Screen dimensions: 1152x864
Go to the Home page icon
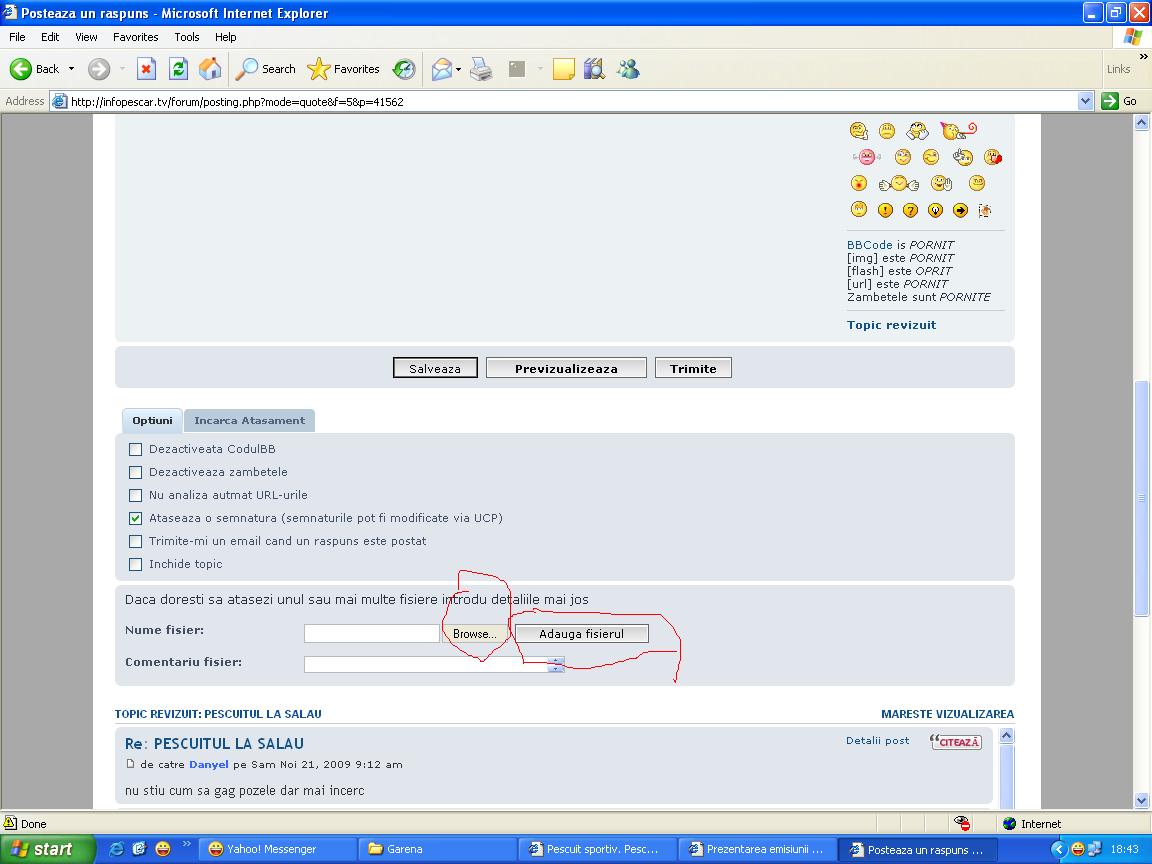click(x=210, y=69)
